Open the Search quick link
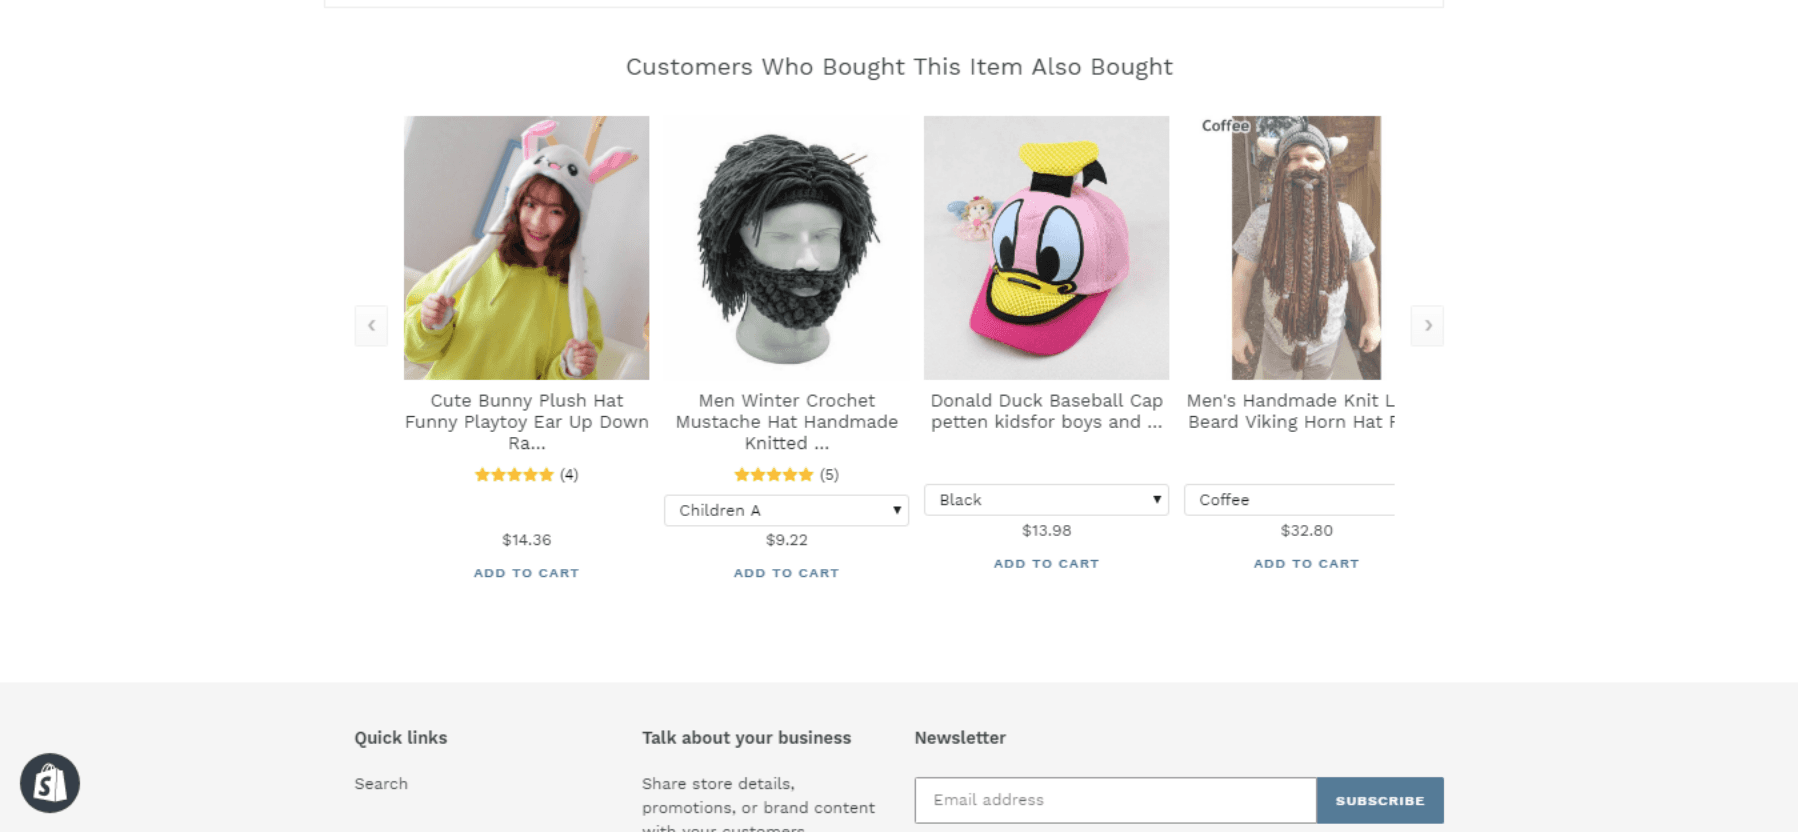 pyautogui.click(x=381, y=784)
